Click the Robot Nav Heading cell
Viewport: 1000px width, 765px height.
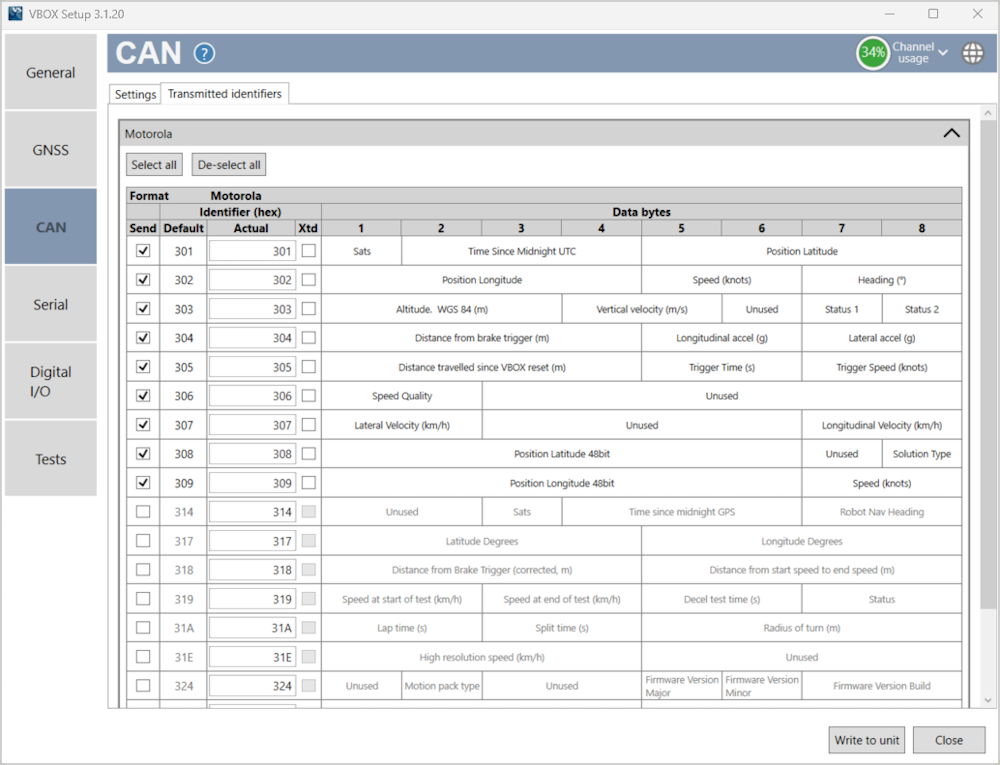(x=881, y=512)
